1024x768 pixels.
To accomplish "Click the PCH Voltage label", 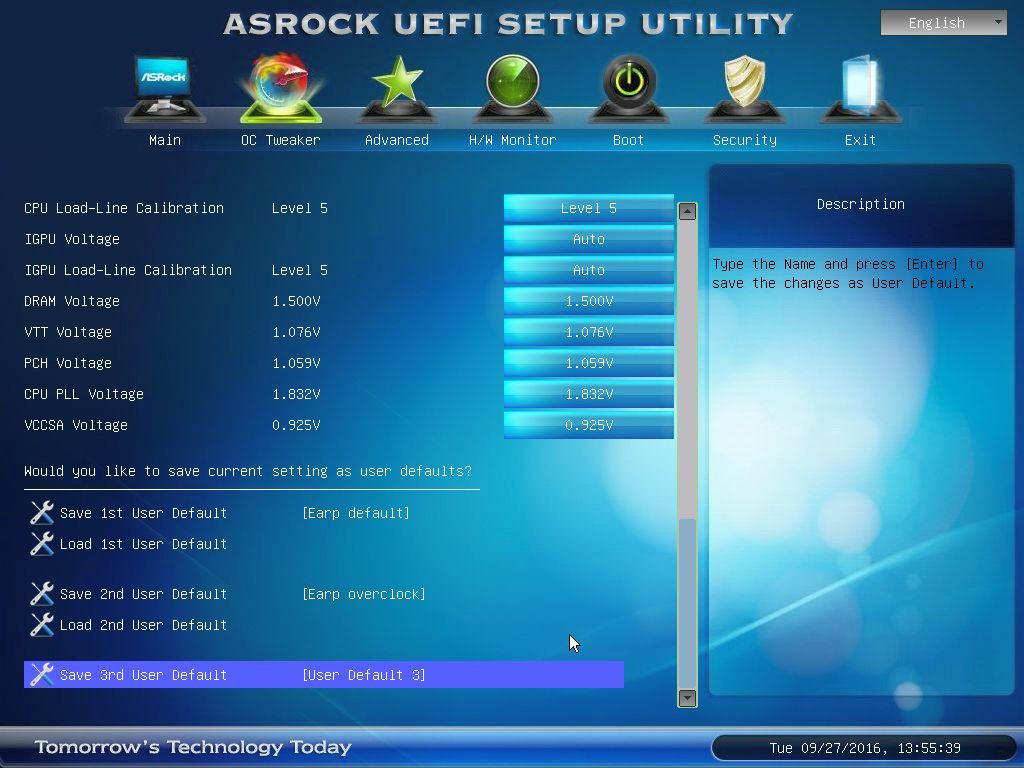I will pos(68,363).
